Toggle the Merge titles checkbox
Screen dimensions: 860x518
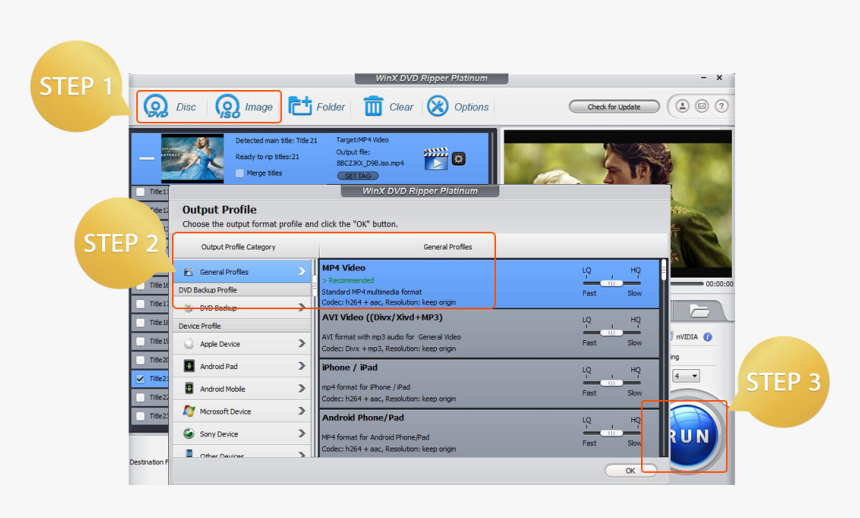239,173
